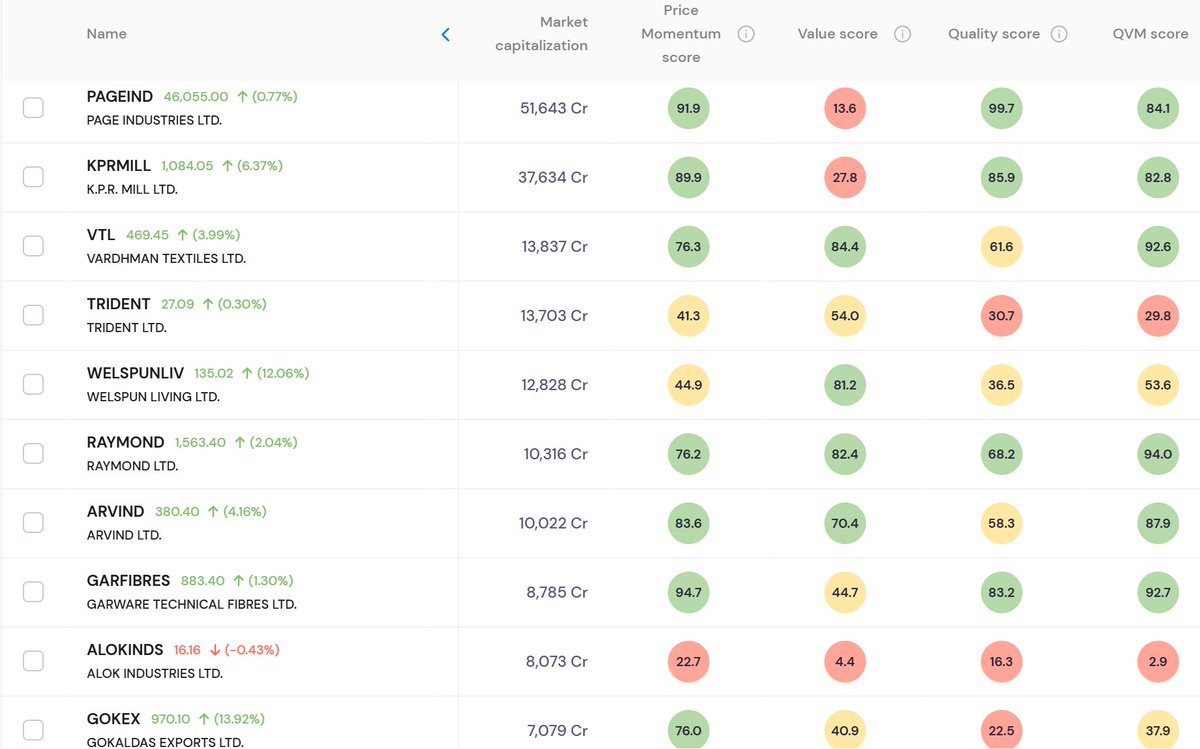Click PAGEIND momentum score 91.9 badge
1200x749 pixels.
point(688,108)
